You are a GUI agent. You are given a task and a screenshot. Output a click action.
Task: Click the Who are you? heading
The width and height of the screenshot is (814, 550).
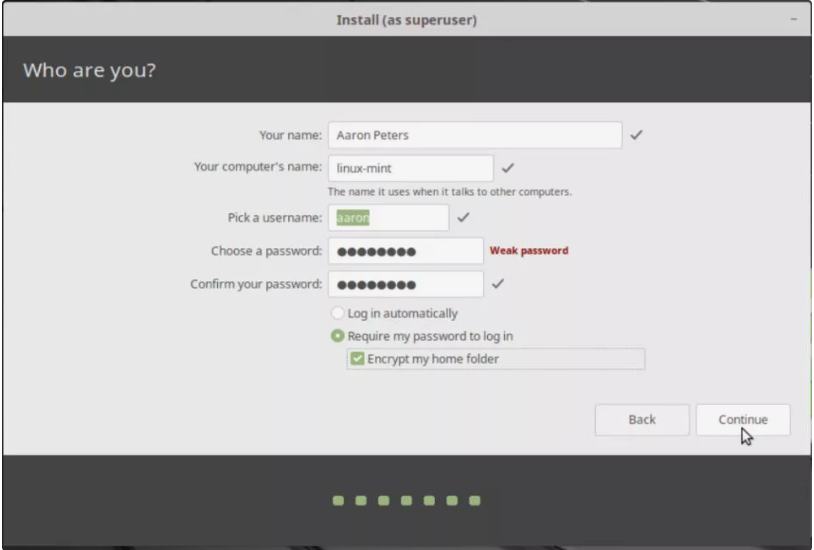coord(89,70)
